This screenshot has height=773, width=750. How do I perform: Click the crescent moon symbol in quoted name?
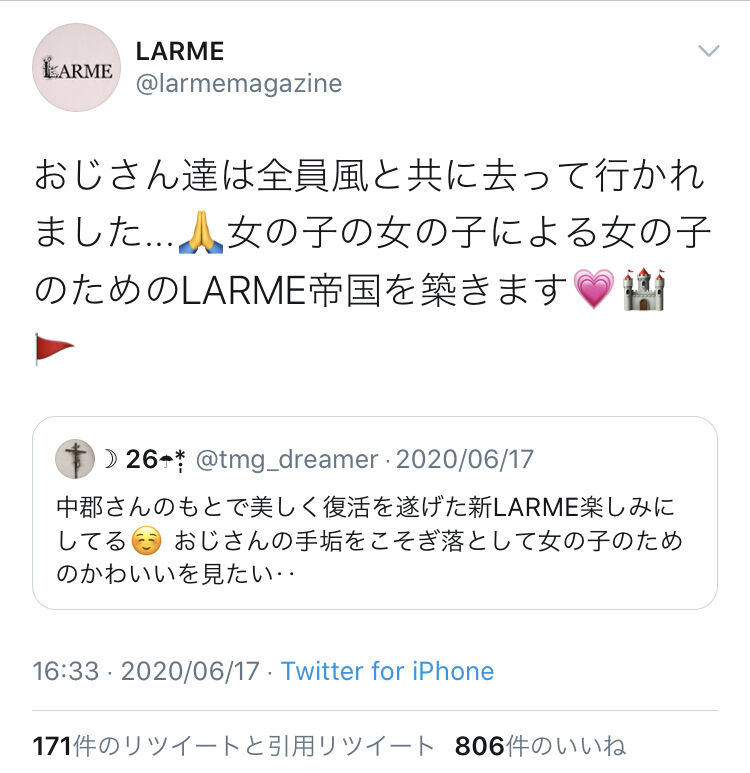111,459
